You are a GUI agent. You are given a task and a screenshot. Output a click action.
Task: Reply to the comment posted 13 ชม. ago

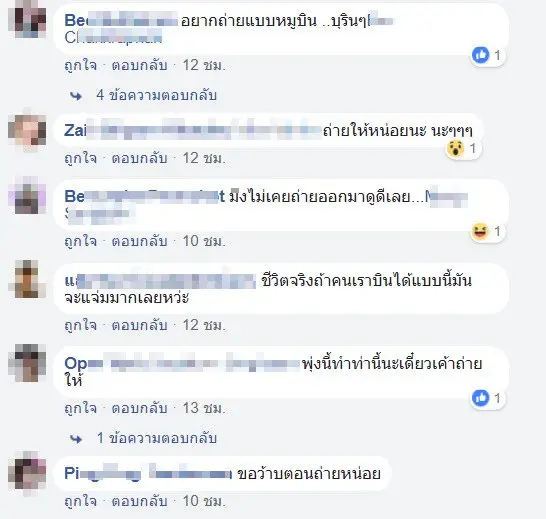tap(139, 408)
